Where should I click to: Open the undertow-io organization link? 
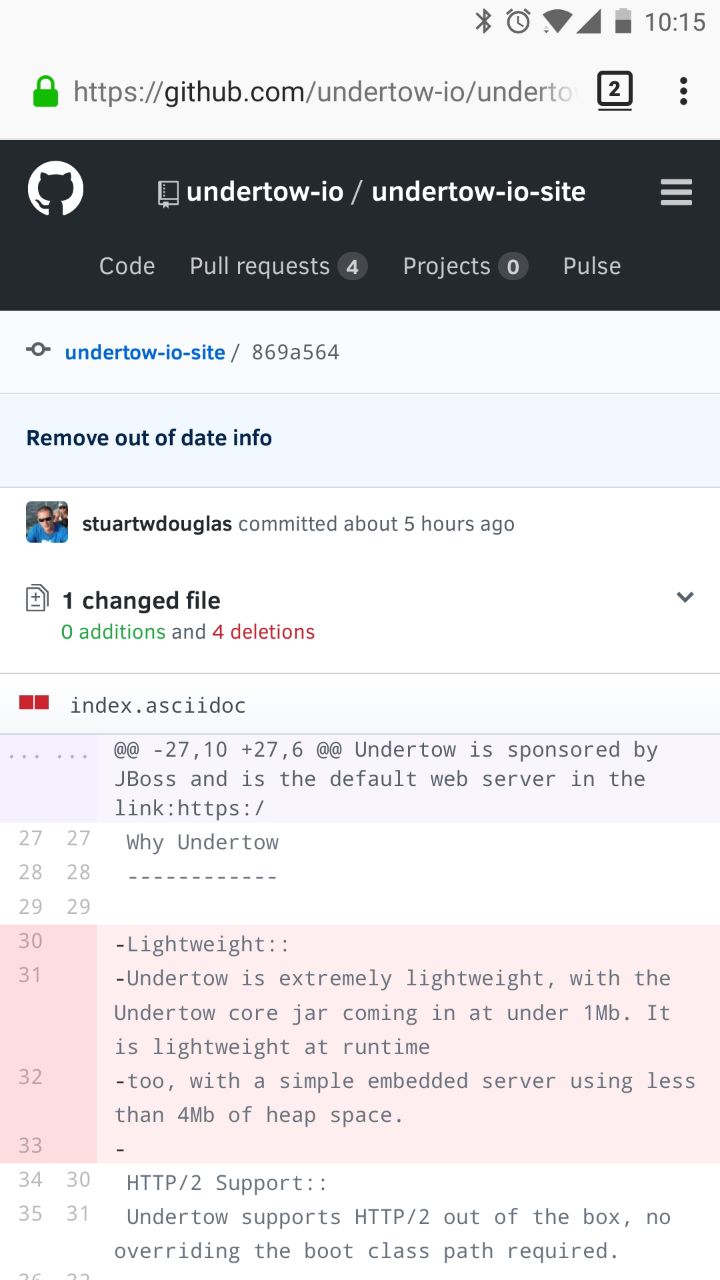265,192
